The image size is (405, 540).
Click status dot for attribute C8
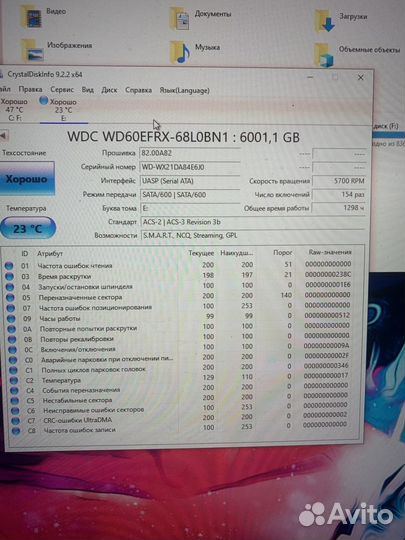point(16,430)
